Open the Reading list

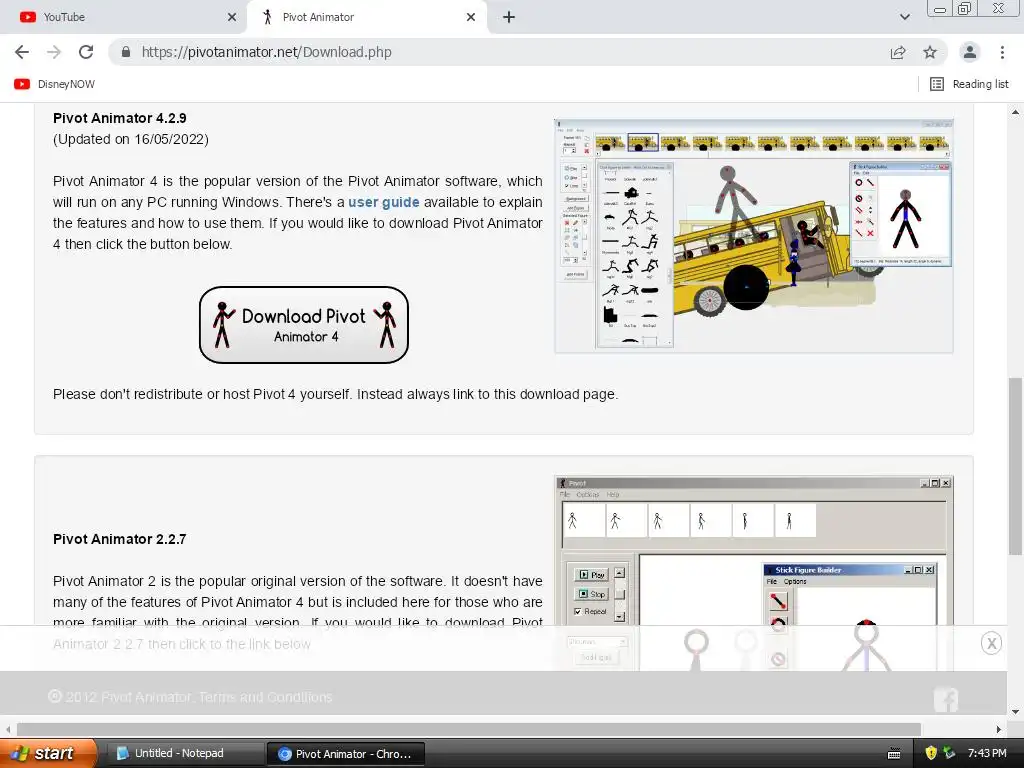[969, 84]
